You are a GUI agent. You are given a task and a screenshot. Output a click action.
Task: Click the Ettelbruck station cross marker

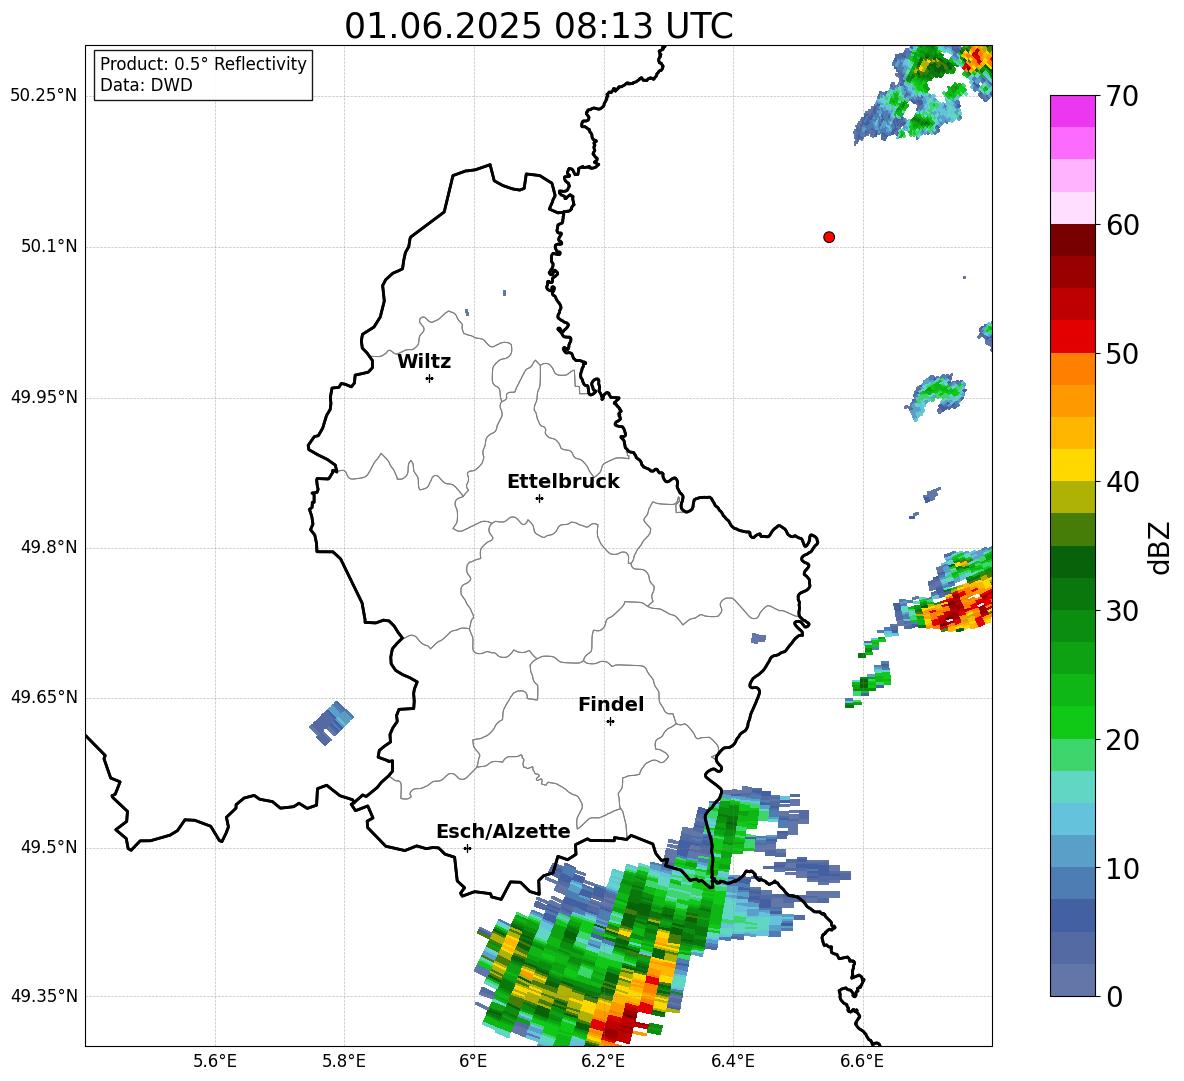[x=539, y=498]
